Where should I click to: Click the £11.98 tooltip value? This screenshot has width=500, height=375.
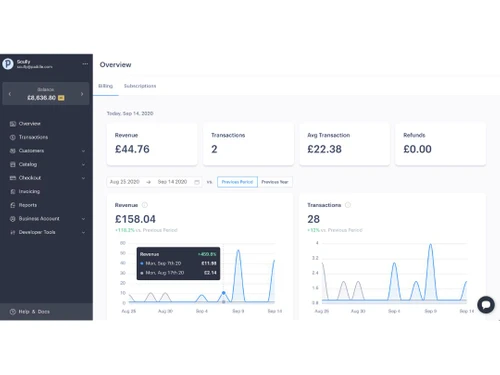point(209,263)
